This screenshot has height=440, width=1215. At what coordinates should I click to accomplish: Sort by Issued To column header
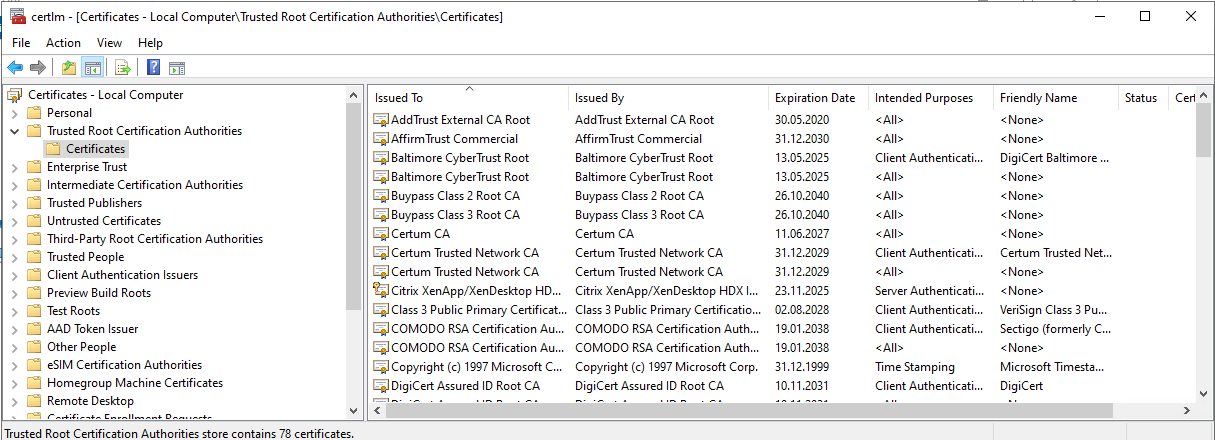pyautogui.click(x=468, y=98)
